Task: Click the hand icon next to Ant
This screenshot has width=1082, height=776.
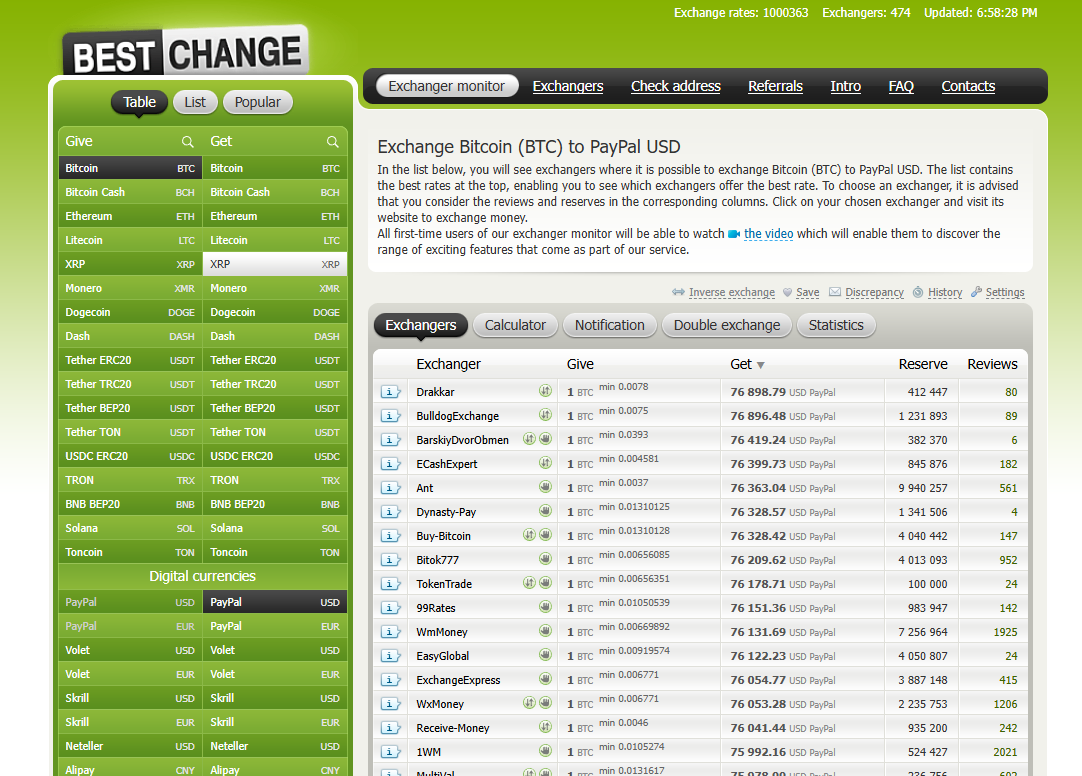Action: [x=545, y=488]
